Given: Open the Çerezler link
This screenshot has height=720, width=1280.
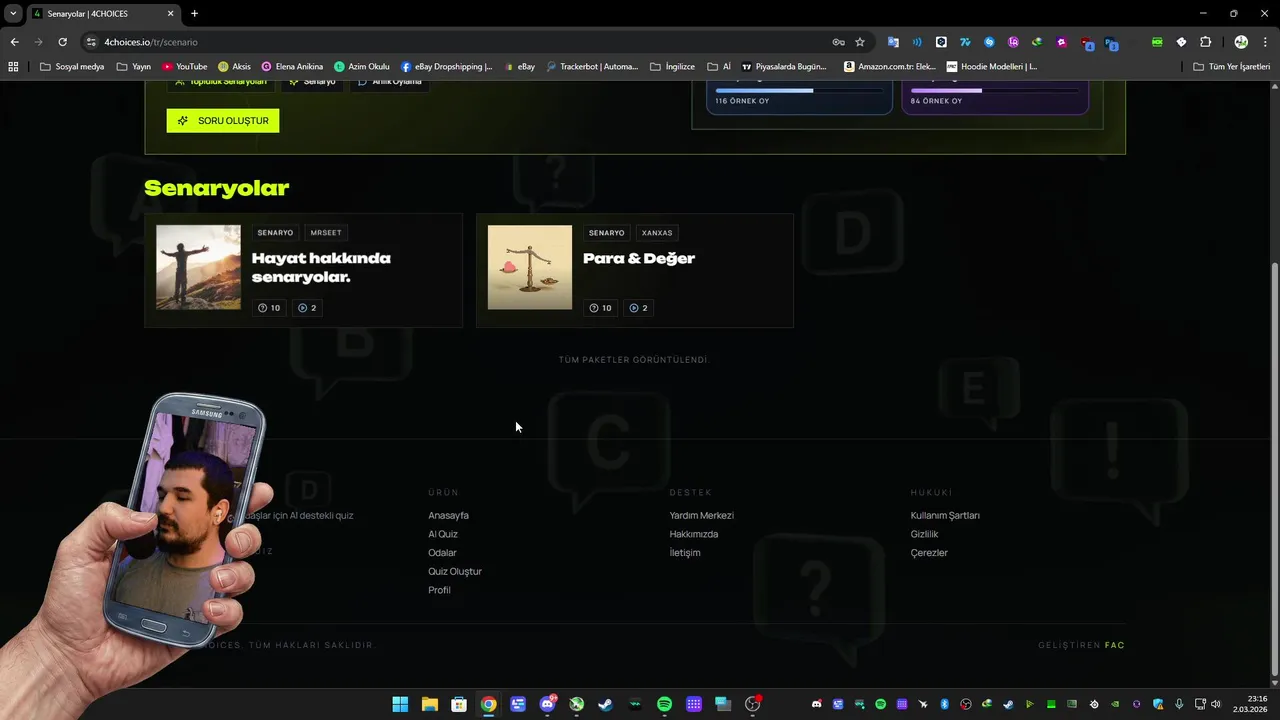Looking at the screenshot, I should coord(929,553).
